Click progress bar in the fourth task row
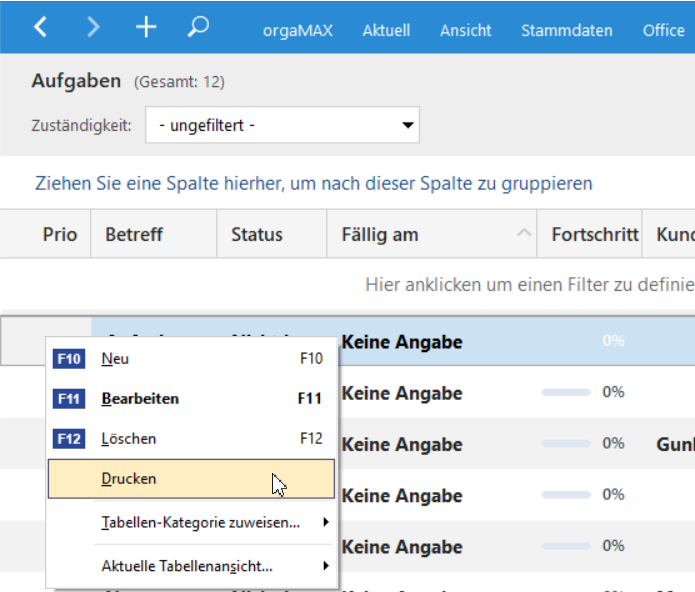 pyautogui.click(x=566, y=495)
